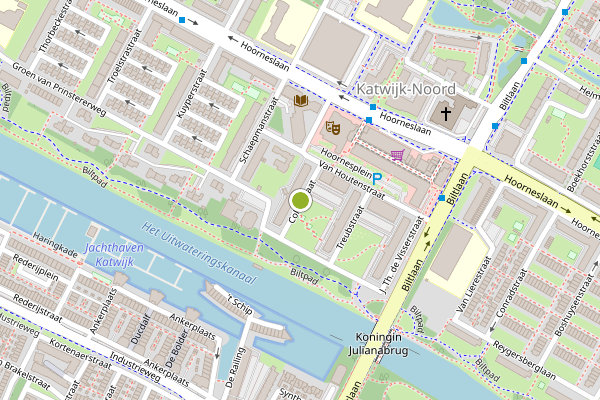This screenshot has width=600, height=400.
Task: Click the Rederijstraat street label
Action: pos(37,308)
